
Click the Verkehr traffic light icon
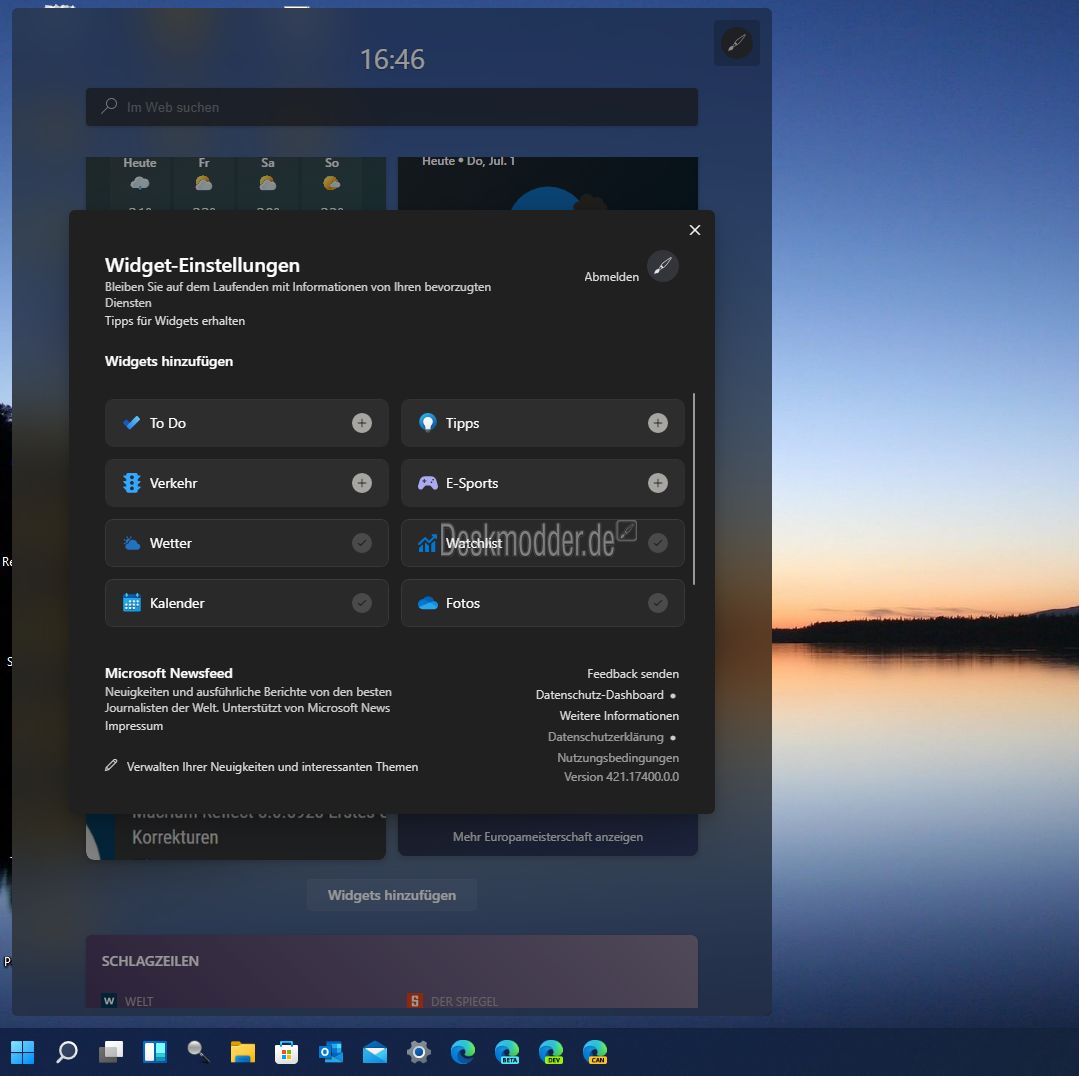[131, 483]
